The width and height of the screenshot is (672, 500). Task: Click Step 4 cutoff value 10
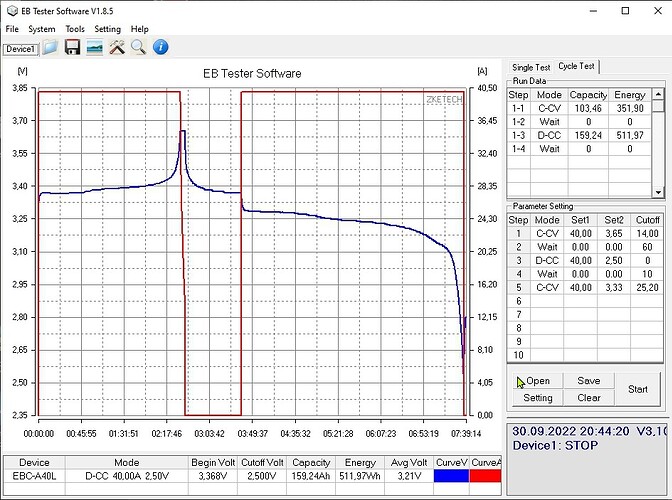pyautogui.click(x=647, y=274)
